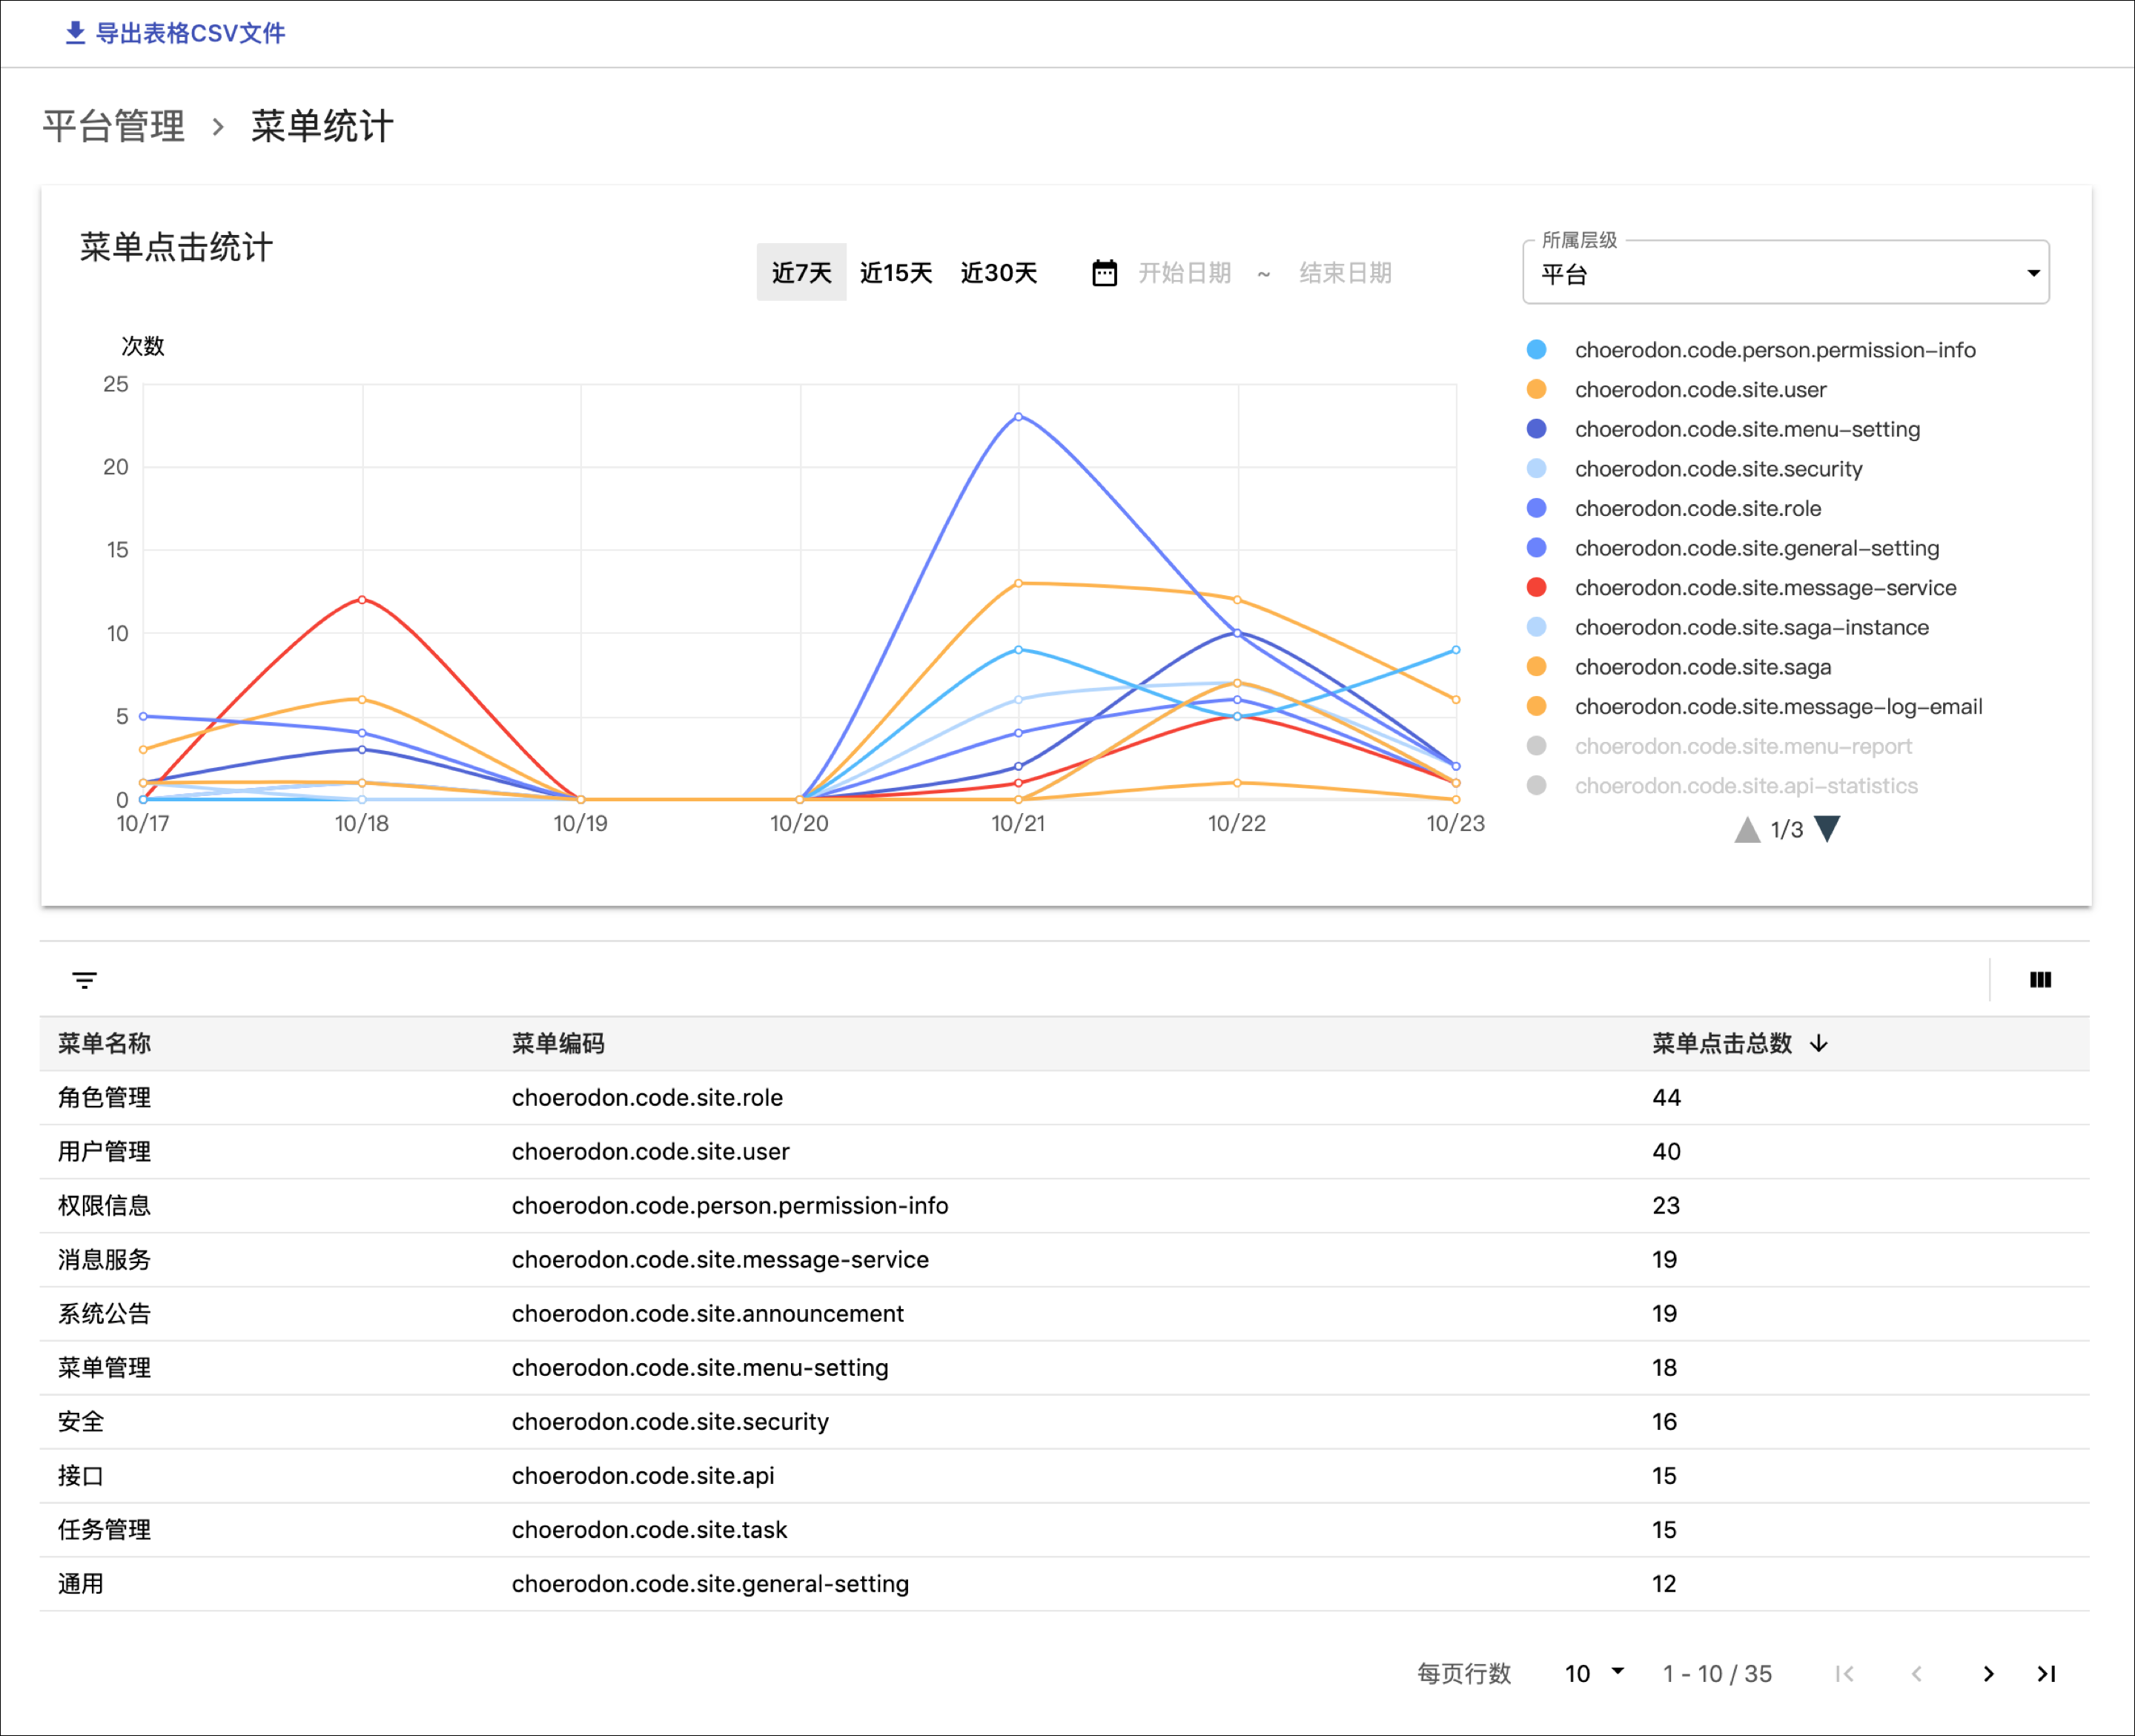This screenshot has height=1736, width=2135.
Task: Toggle message-log-email legend series
Action: tap(1754, 707)
